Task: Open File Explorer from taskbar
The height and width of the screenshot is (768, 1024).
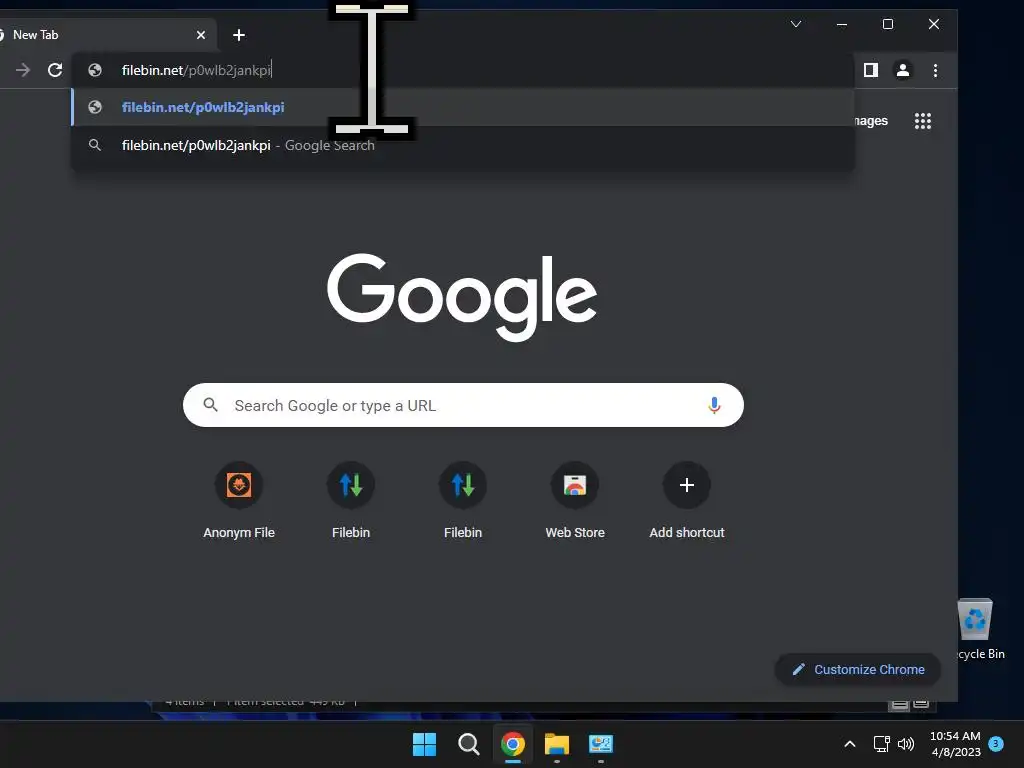Action: coord(557,744)
